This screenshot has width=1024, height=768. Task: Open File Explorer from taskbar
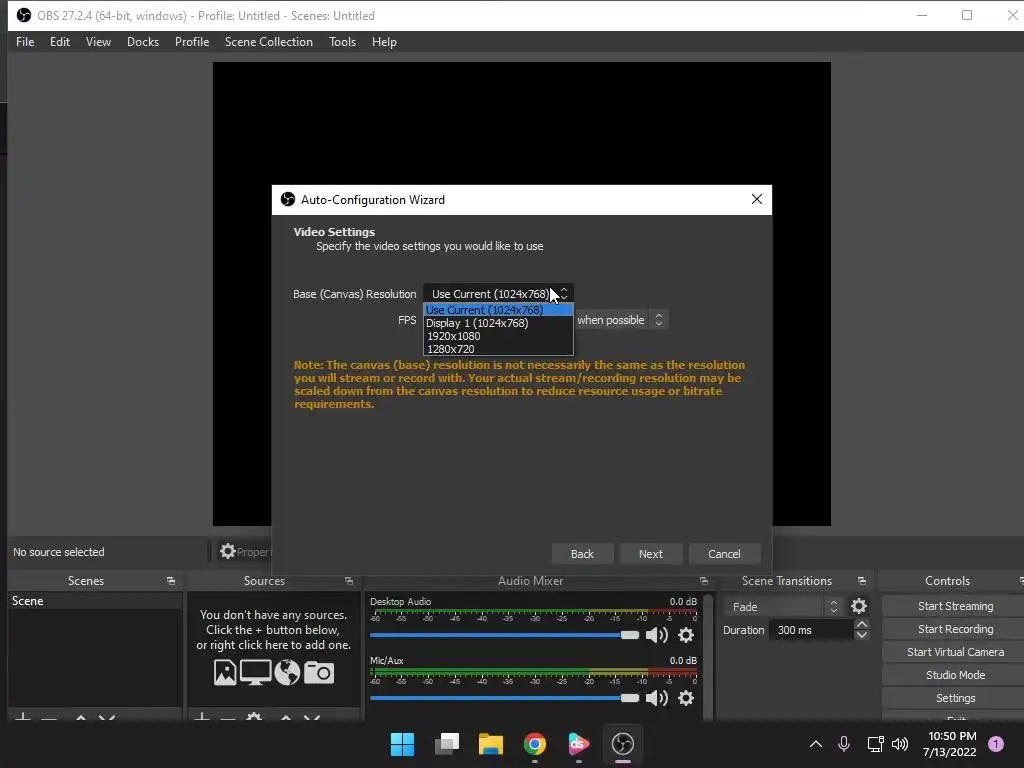pyautogui.click(x=490, y=744)
